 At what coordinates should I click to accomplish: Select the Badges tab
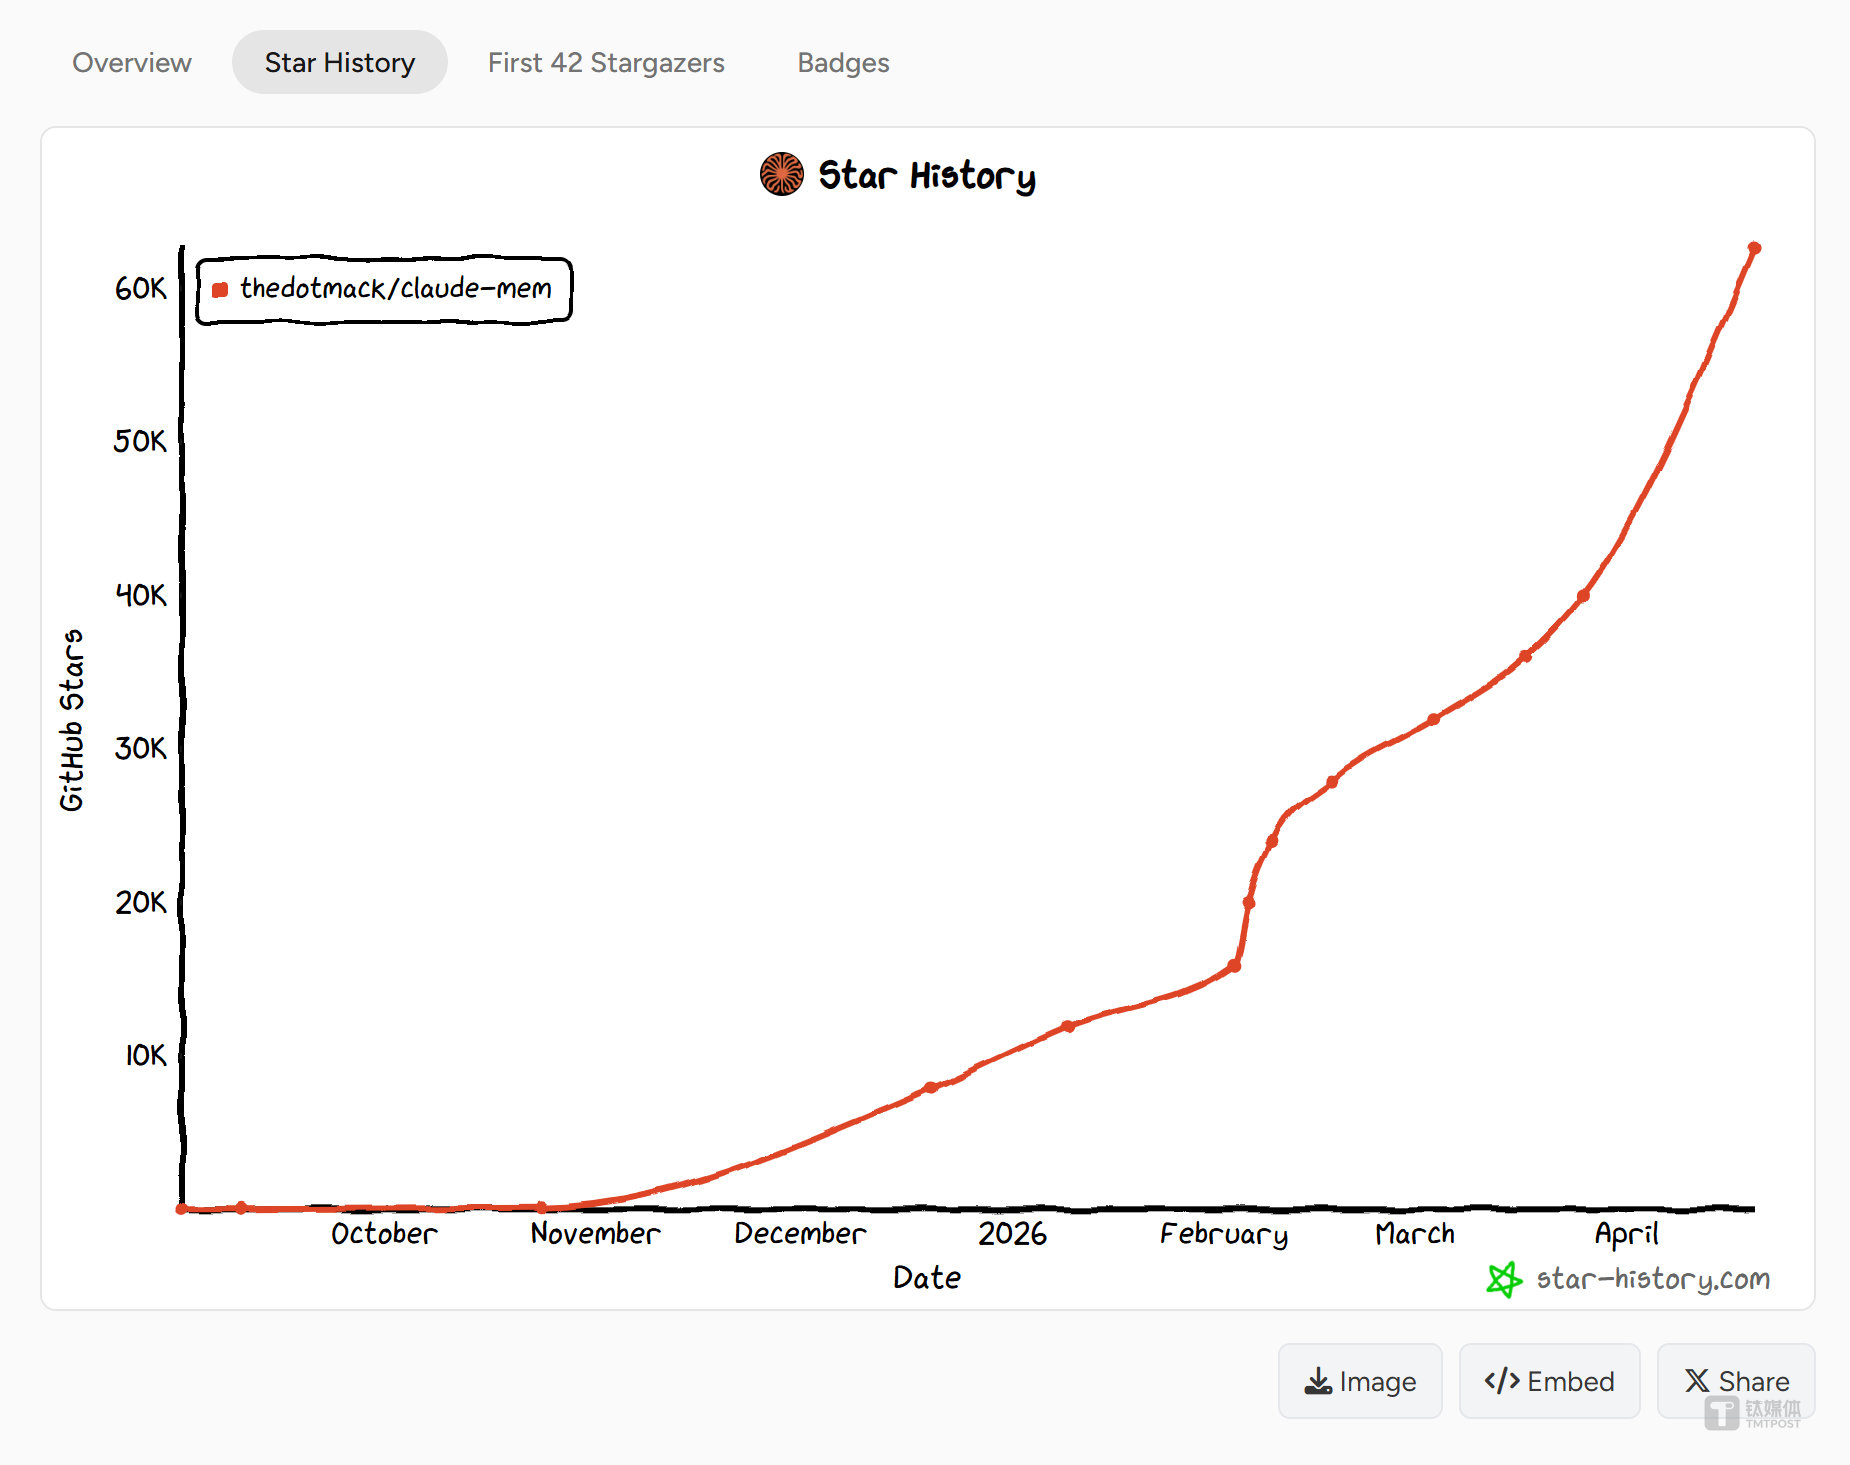tap(843, 62)
